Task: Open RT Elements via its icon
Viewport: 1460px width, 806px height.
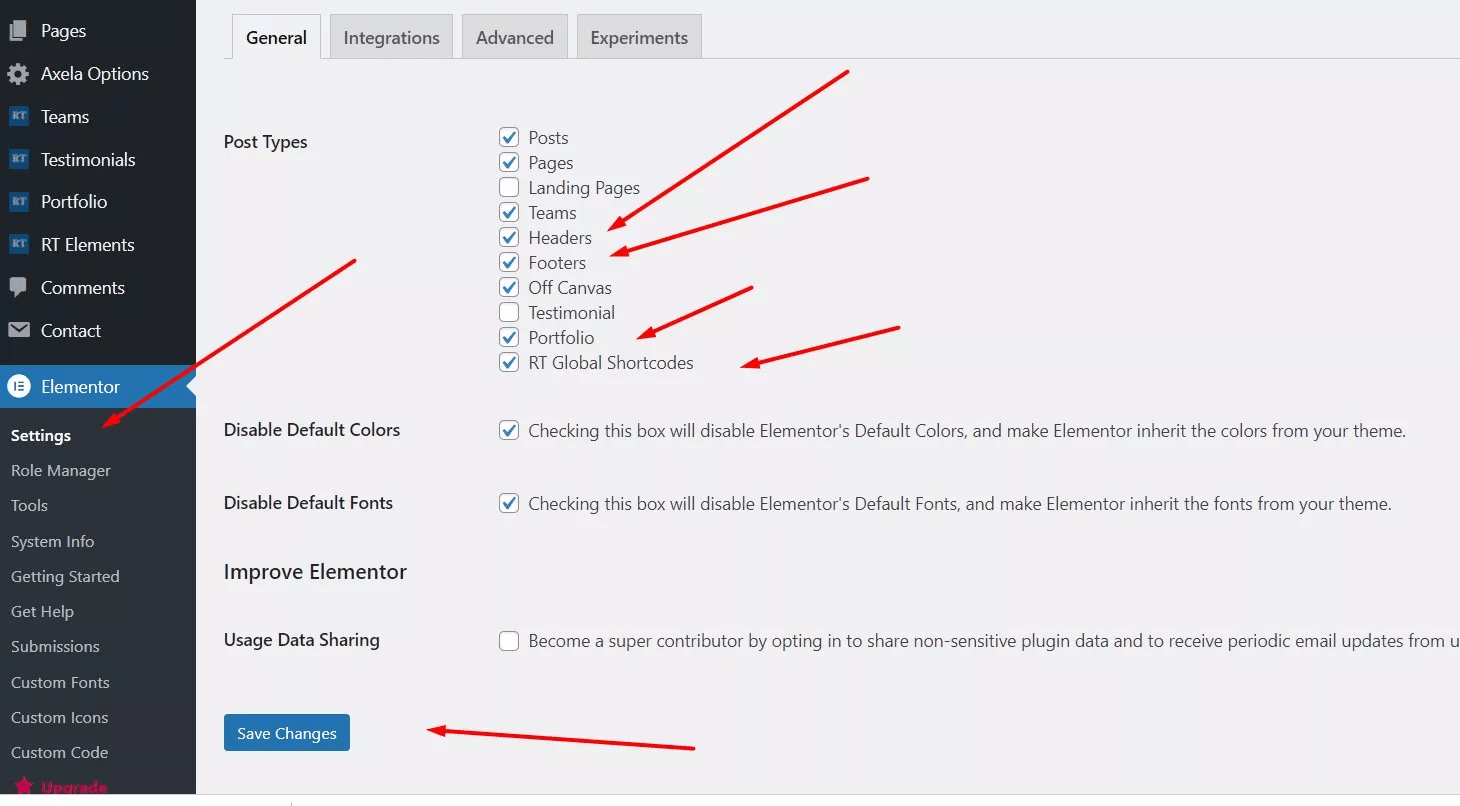Action: pyautogui.click(x=20, y=244)
